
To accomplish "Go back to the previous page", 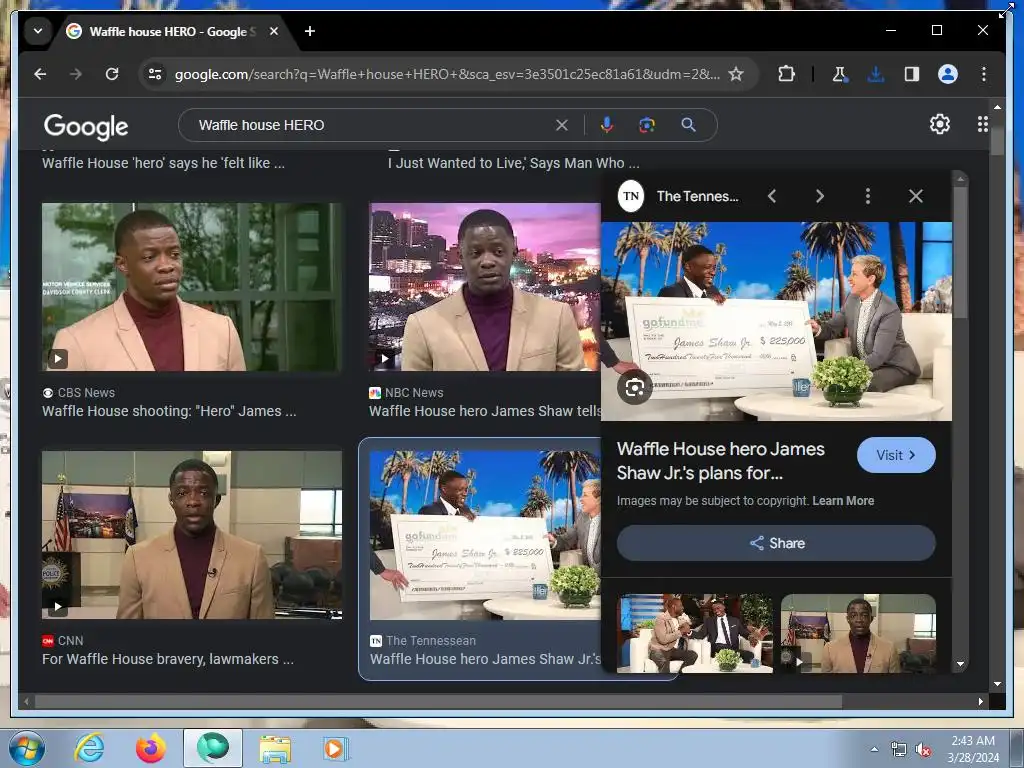I will [x=40, y=74].
